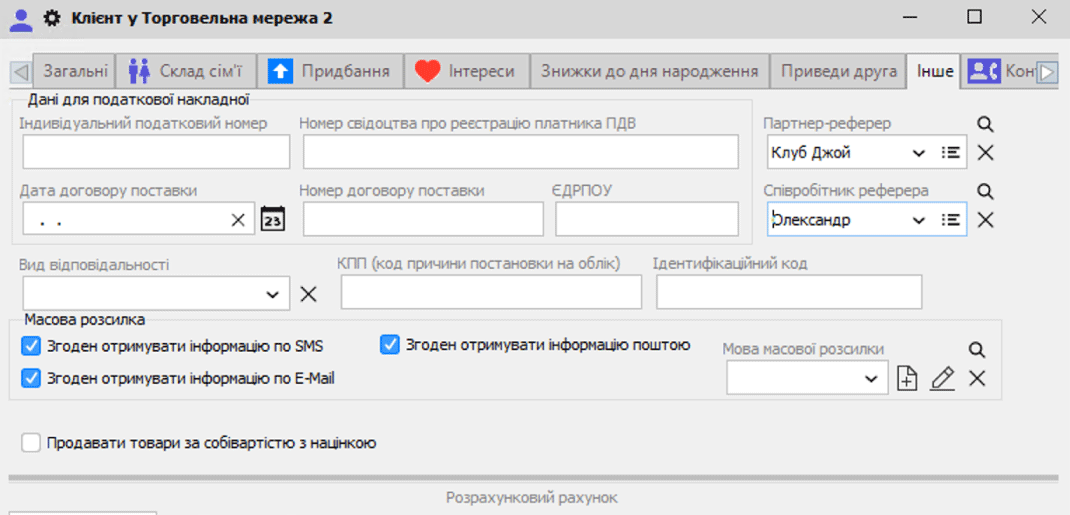Open list view for Співробітник реферера
The image size is (1070, 515).
(x=951, y=219)
